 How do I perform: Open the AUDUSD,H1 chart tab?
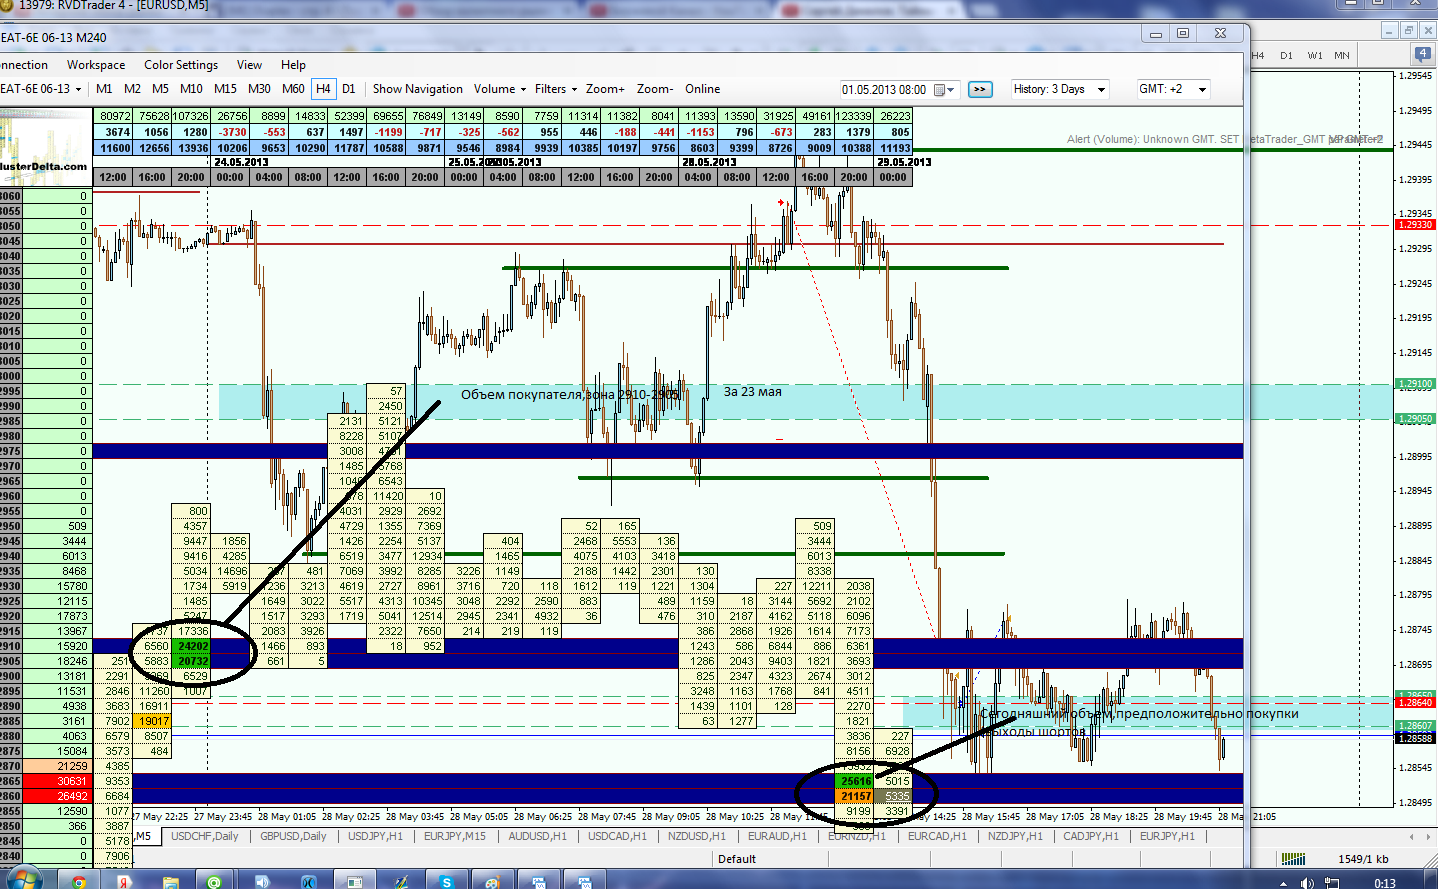click(x=537, y=836)
